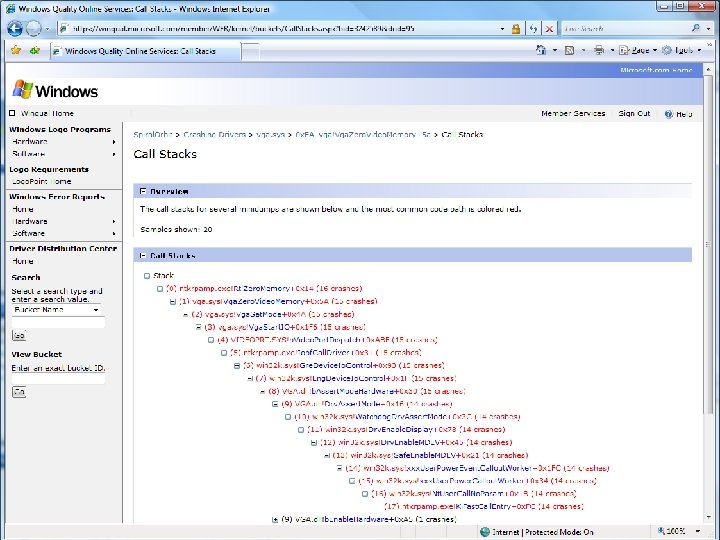The width and height of the screenshot is (720, 540).
Task: Click inside the exact bucket ID field
Action: tap(58, 378)
